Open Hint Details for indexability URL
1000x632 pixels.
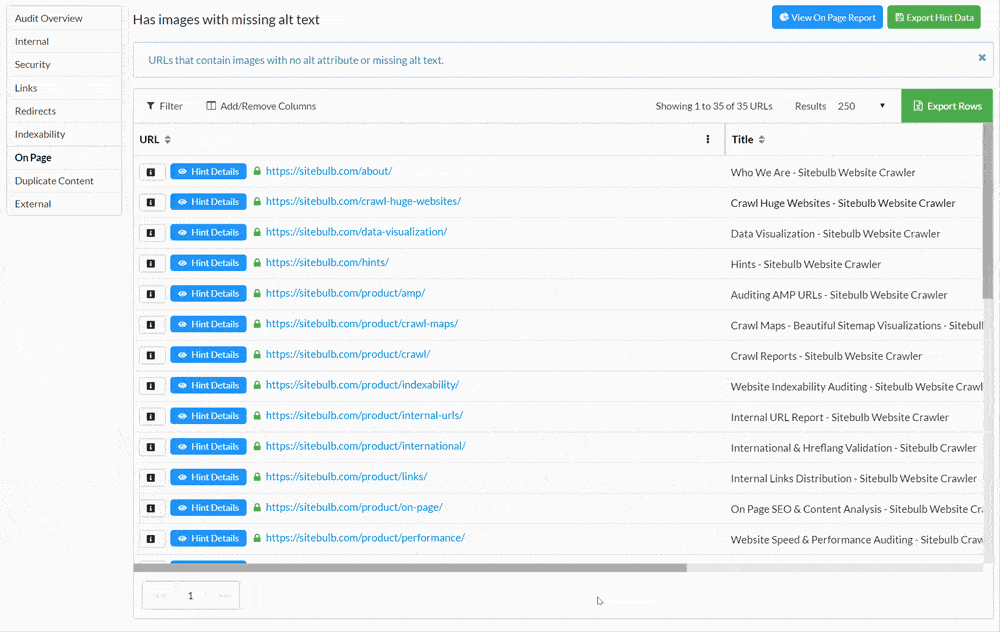(x=209, y=386)
